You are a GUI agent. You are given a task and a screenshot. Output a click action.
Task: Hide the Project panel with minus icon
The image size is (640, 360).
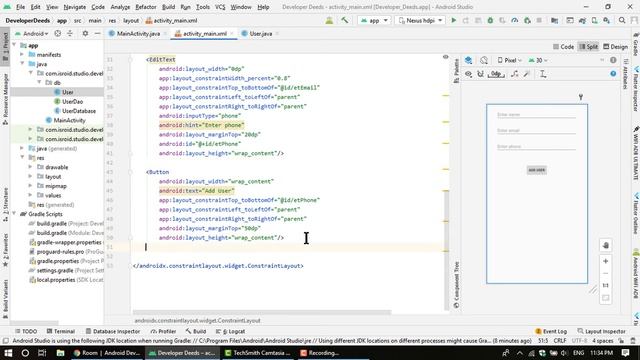point(97,33)
